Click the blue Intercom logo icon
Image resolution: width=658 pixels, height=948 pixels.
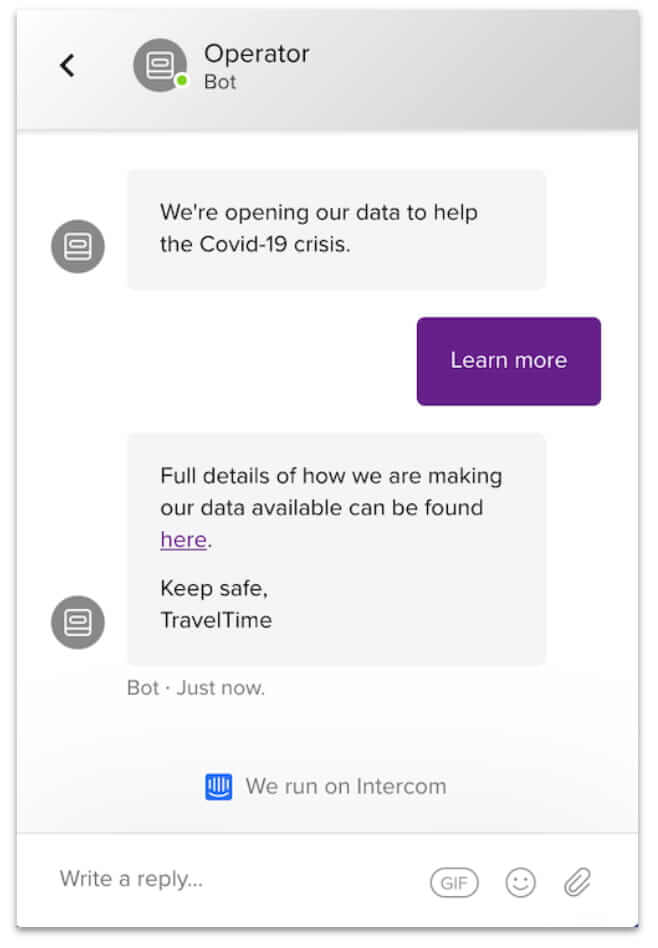click(x=218, y=787)
